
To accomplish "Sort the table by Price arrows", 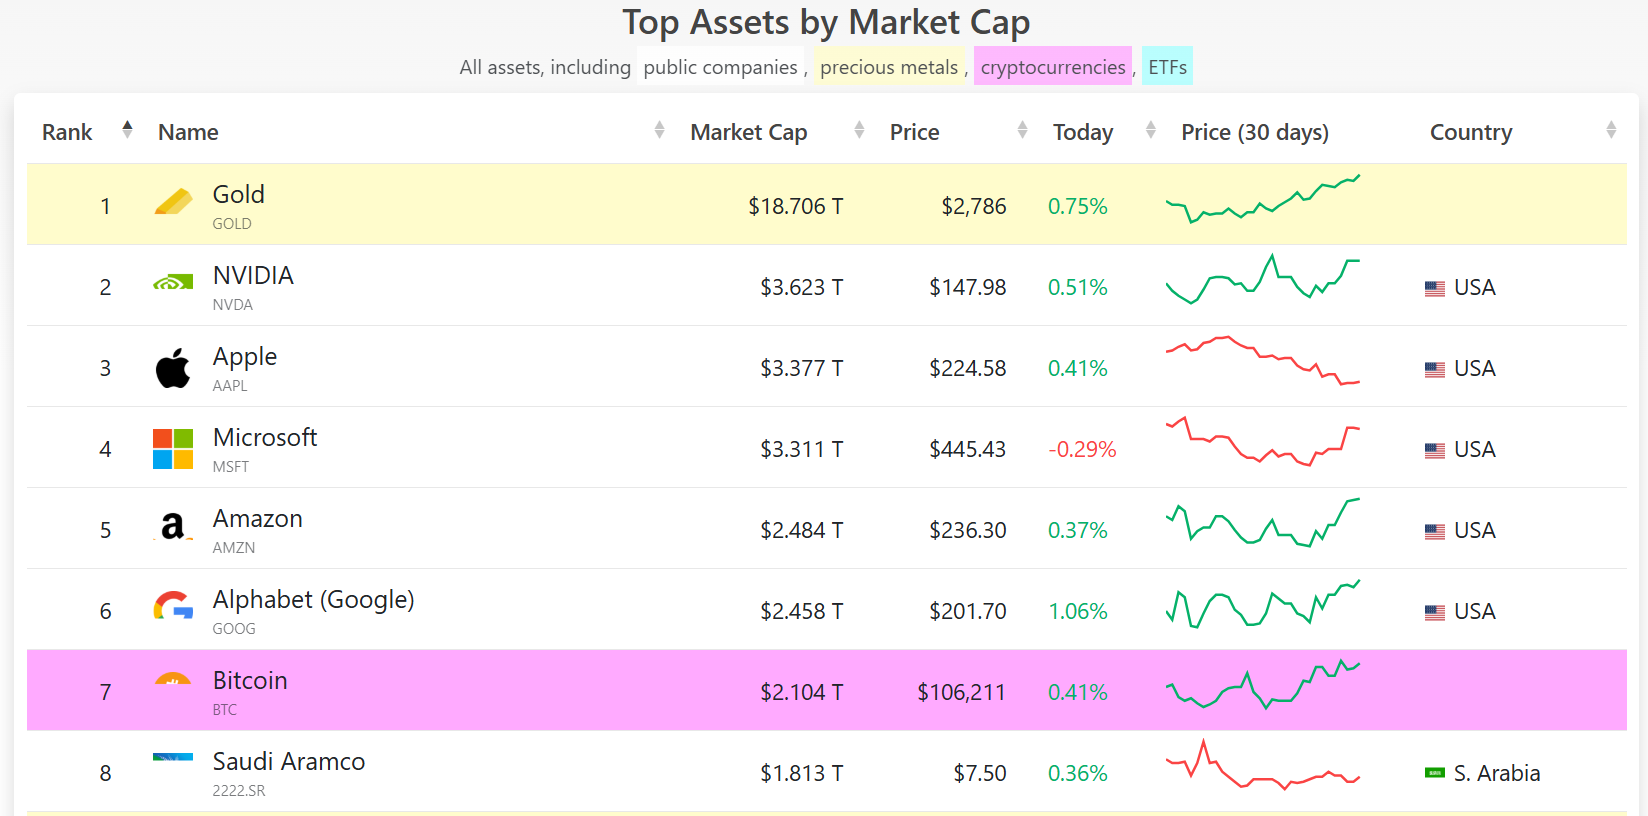I will pos(1022,130).
